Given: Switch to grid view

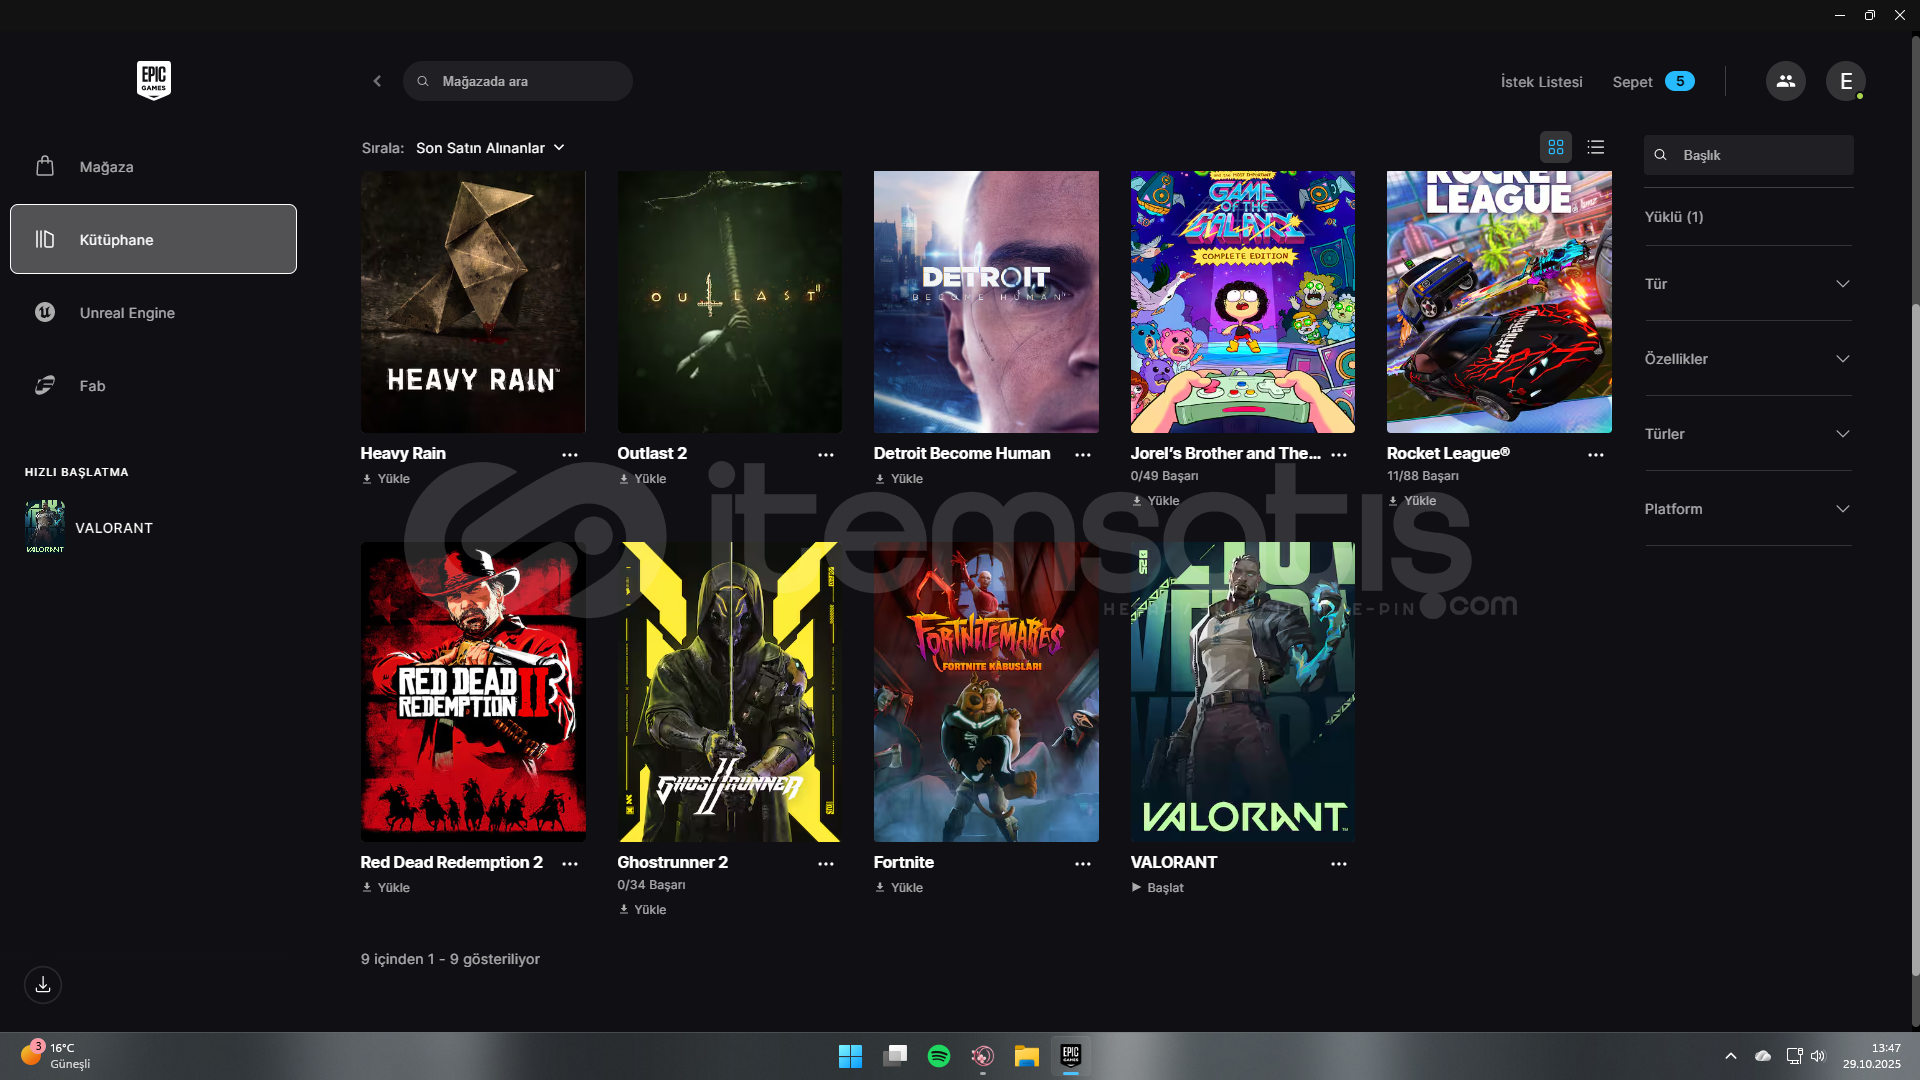Looking at the screenshot, I should coord(1555,147).
